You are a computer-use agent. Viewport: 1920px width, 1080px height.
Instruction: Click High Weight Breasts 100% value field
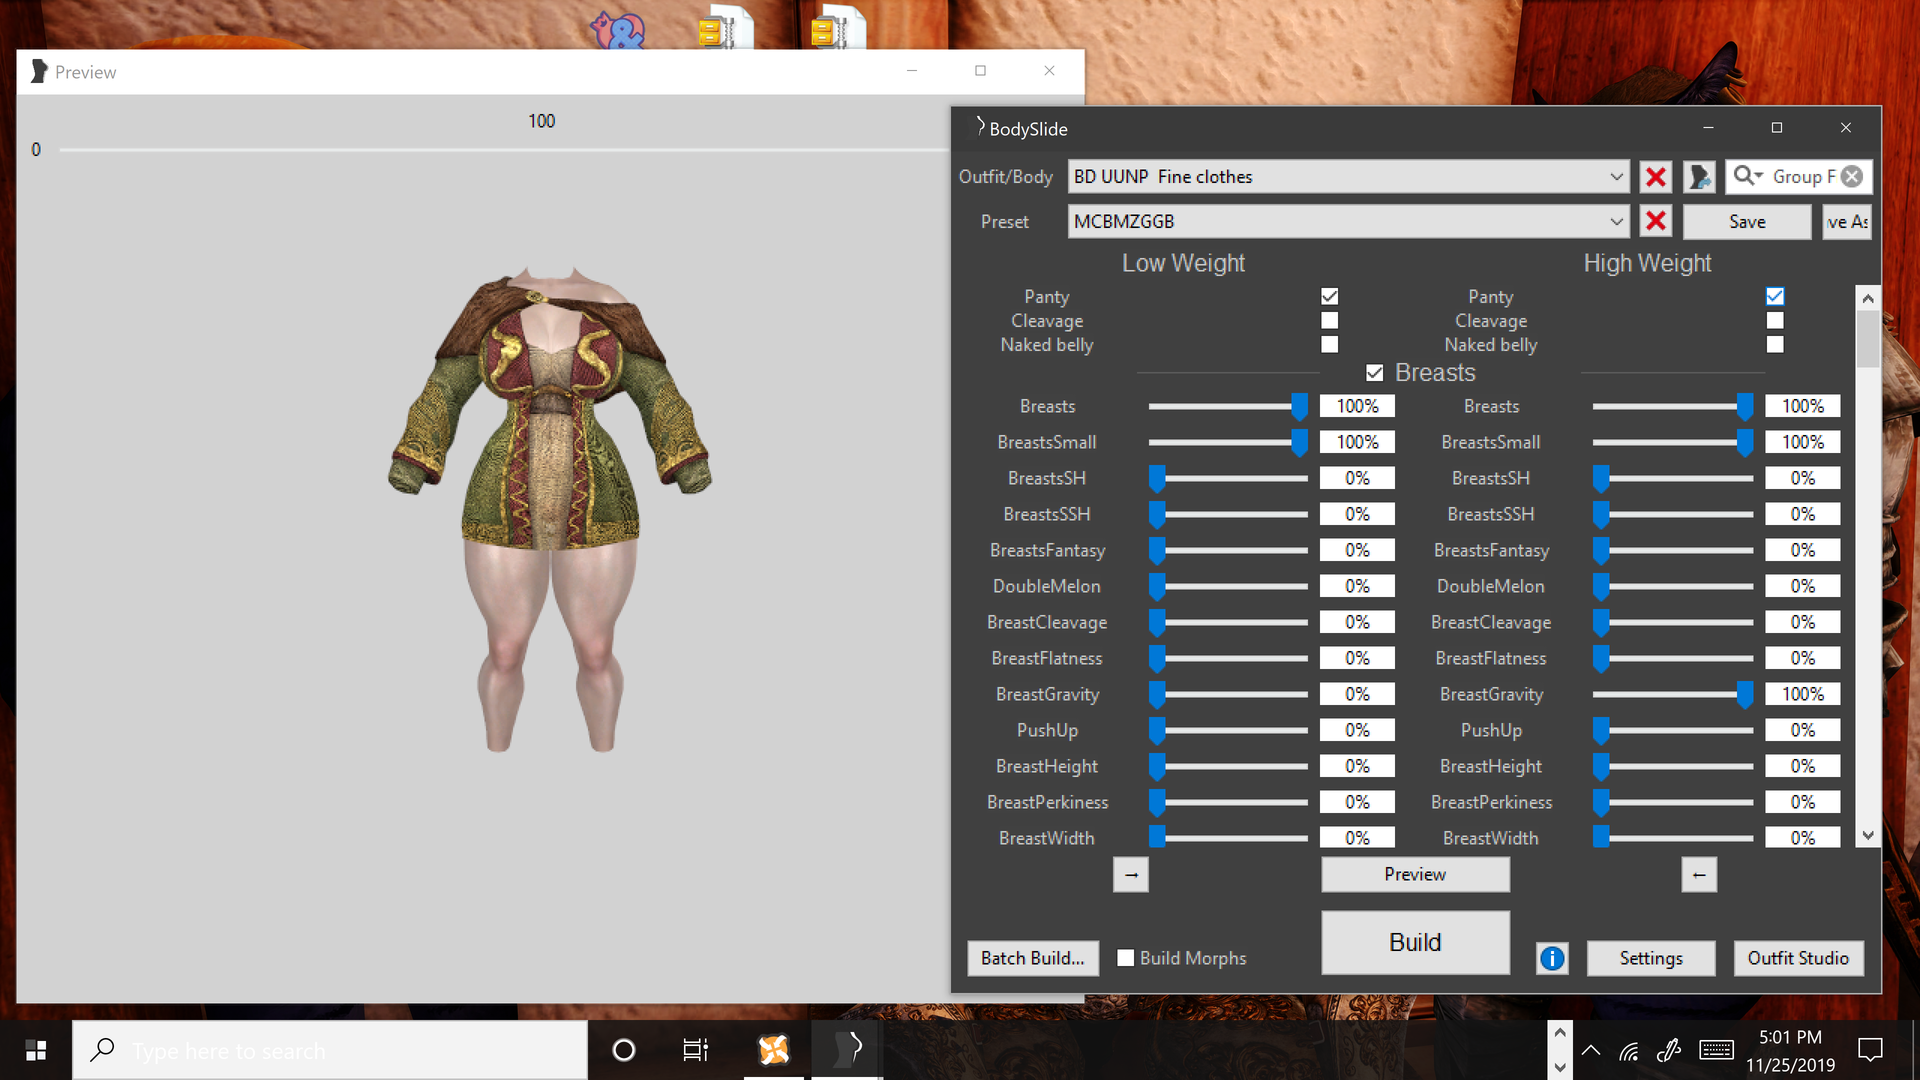(1802, 406)
